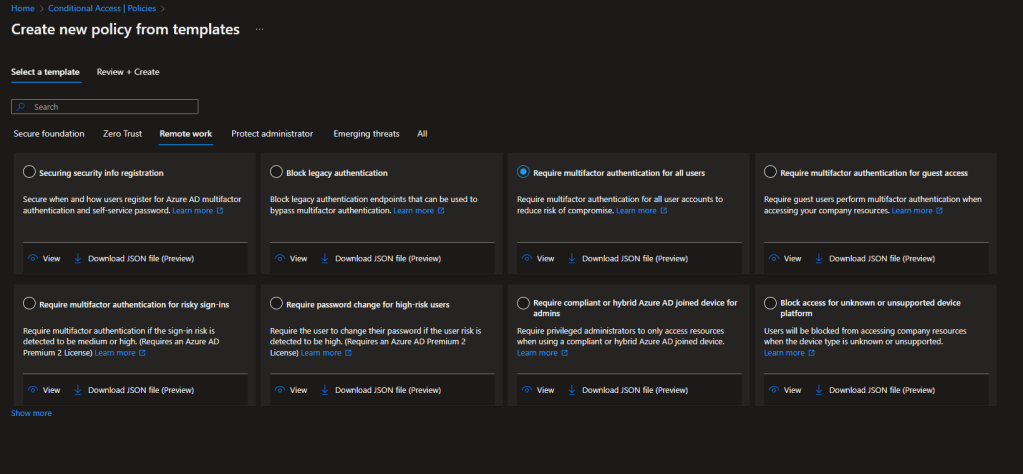Click the eye View icon for risky sign-ins template
The image size is (1023, 474).
[x=32, y=390]
